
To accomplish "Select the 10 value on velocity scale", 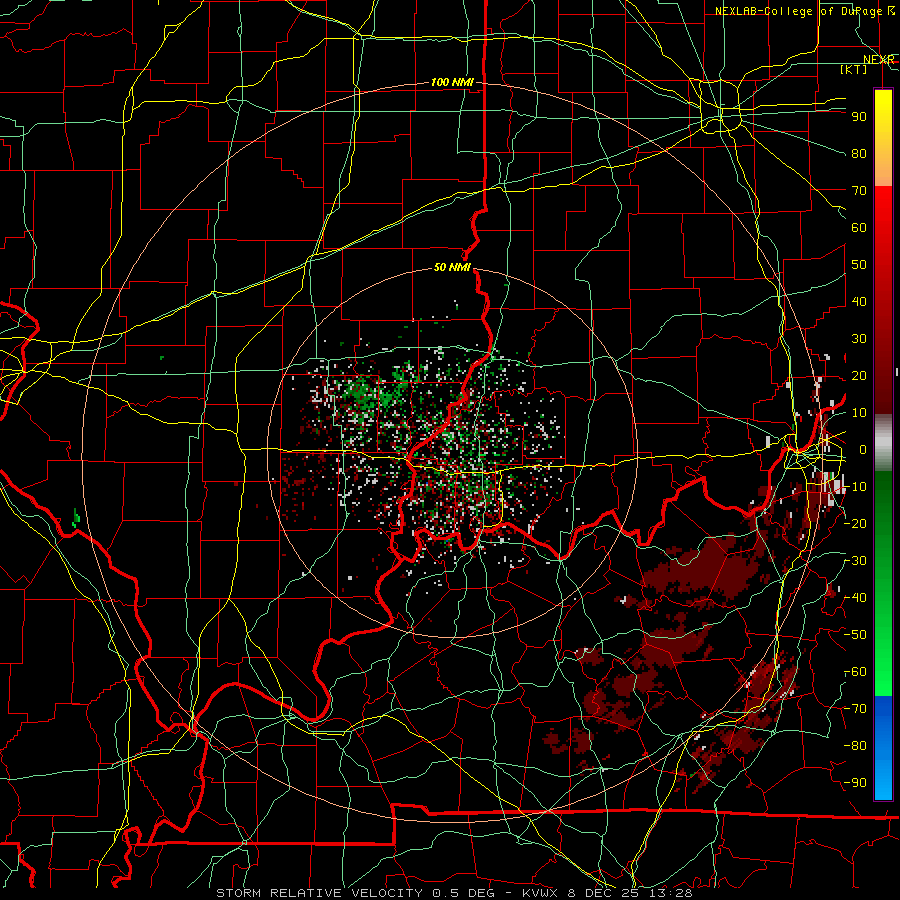I will pyautogui.click(x=859, y=413).
